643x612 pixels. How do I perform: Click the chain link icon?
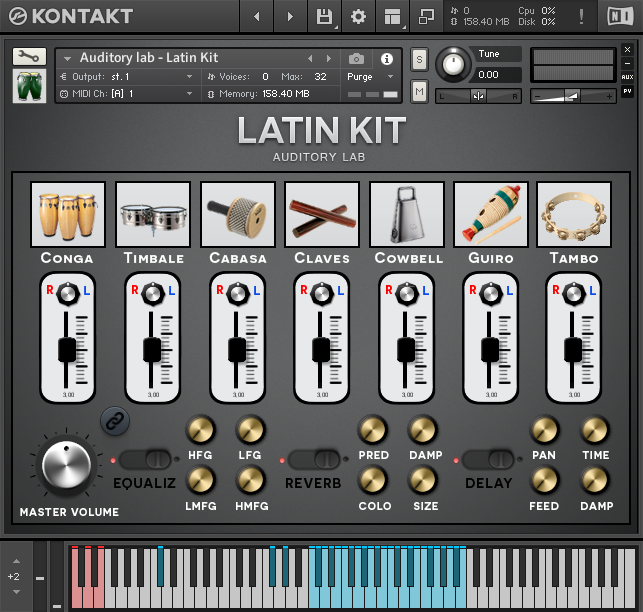(x=115, y=421)
